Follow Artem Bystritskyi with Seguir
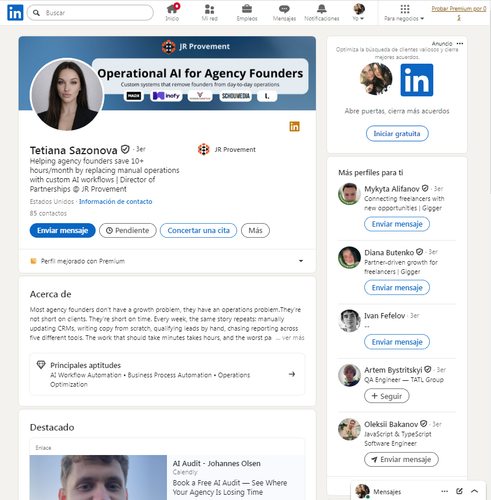491x500 pixels. point(387,396)
